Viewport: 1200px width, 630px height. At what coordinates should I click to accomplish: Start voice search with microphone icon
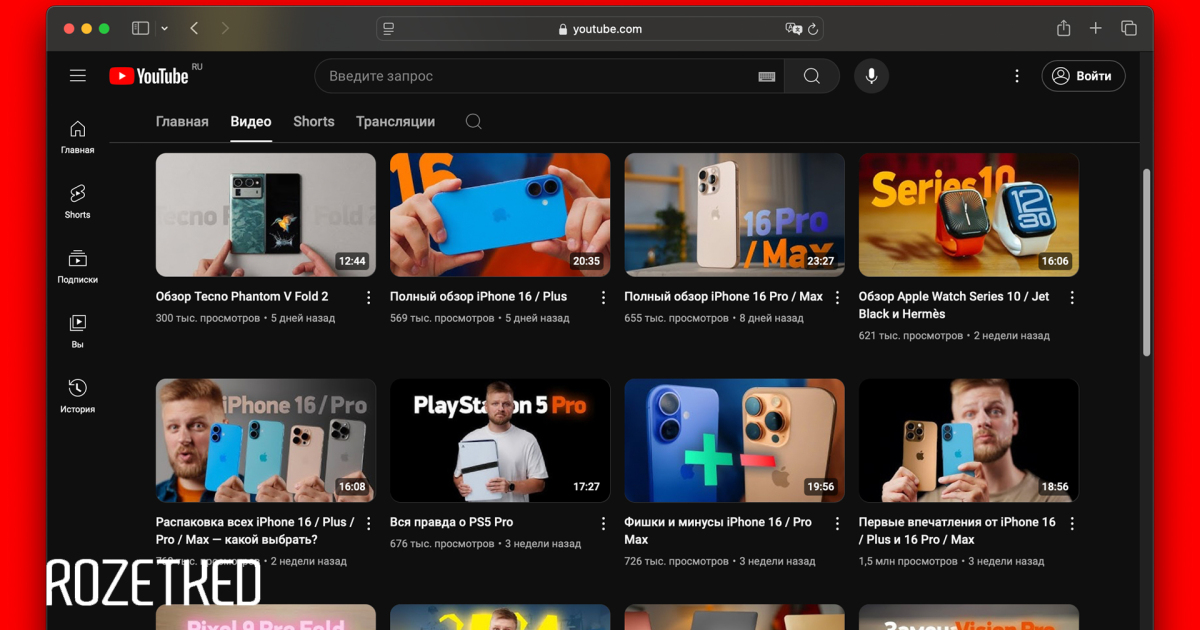coord(871,76)
